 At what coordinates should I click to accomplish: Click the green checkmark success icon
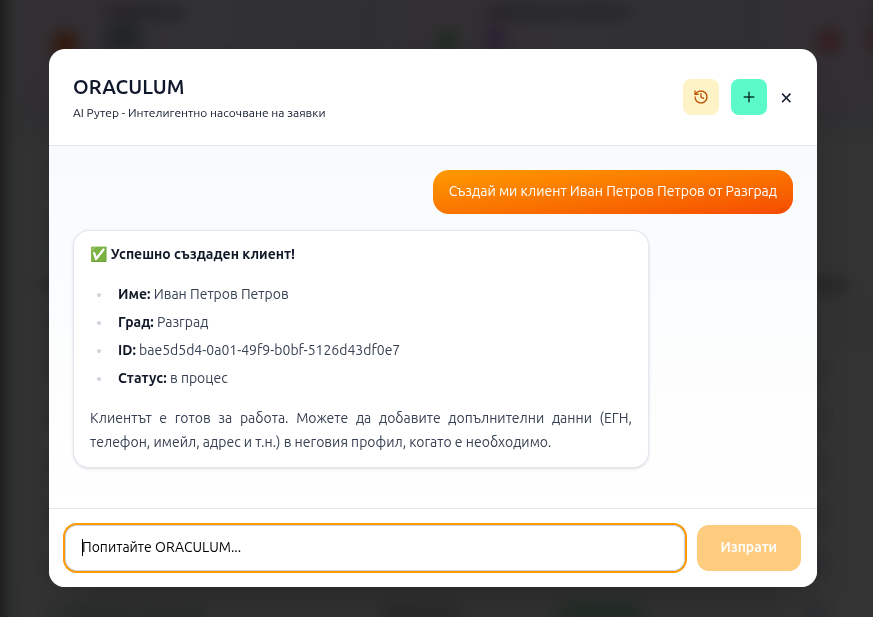(x=97, y=254)
